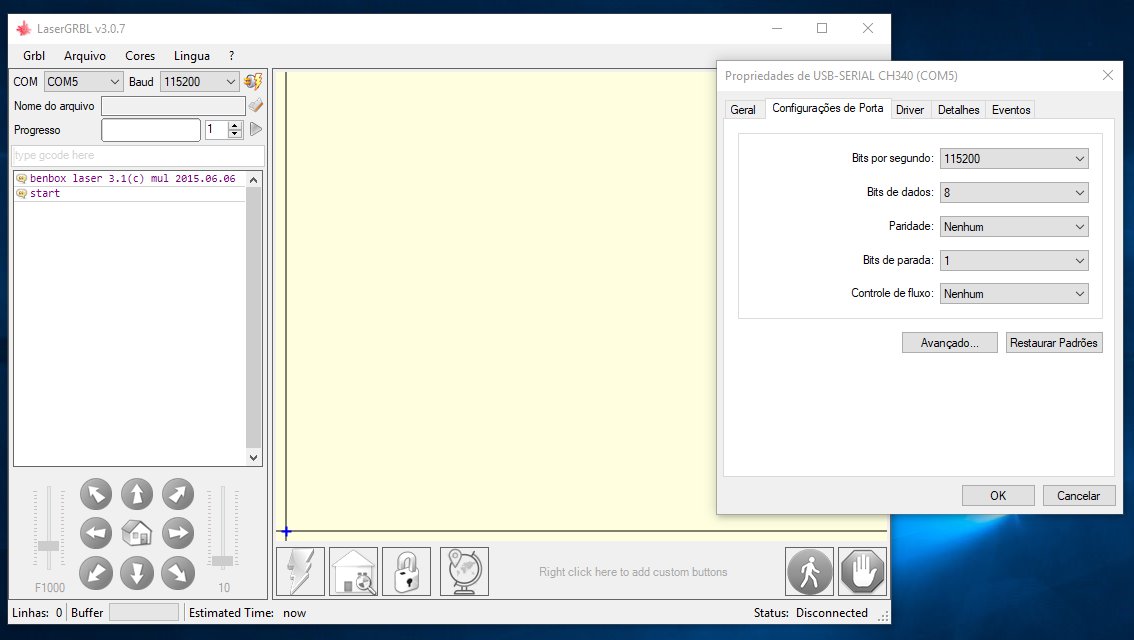
Task: Open the Baud rate dropdown showing 115200
Action: pos(200,82)
